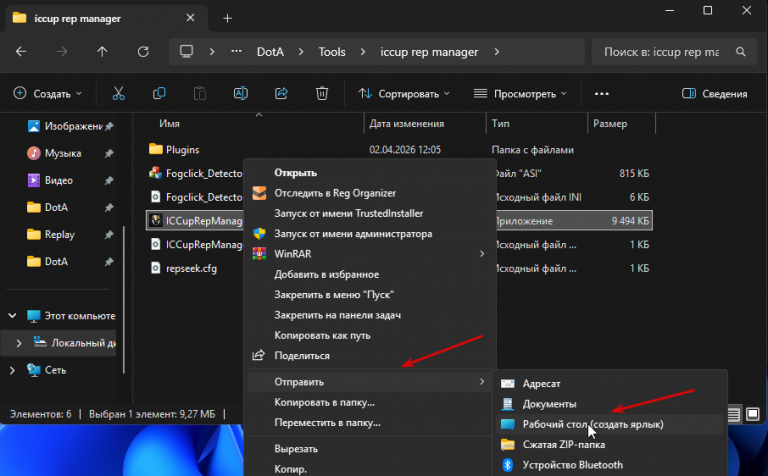Go up one folder level
The image size is (768, 476).
pos(102,51)
